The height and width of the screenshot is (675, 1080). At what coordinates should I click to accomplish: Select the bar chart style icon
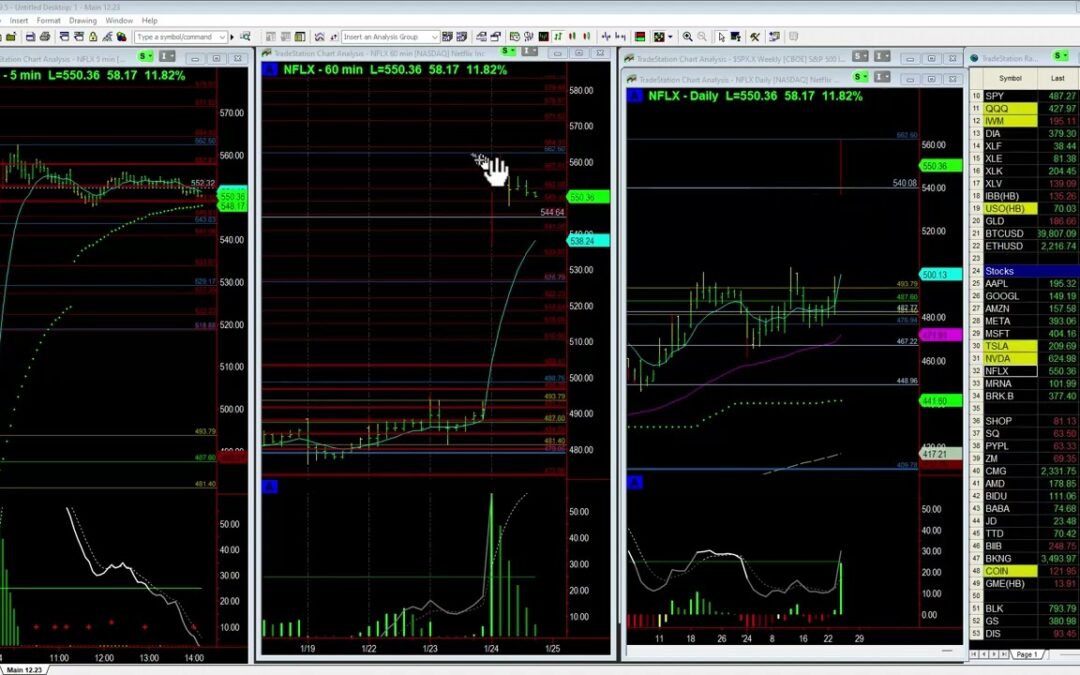coord(559,37)
